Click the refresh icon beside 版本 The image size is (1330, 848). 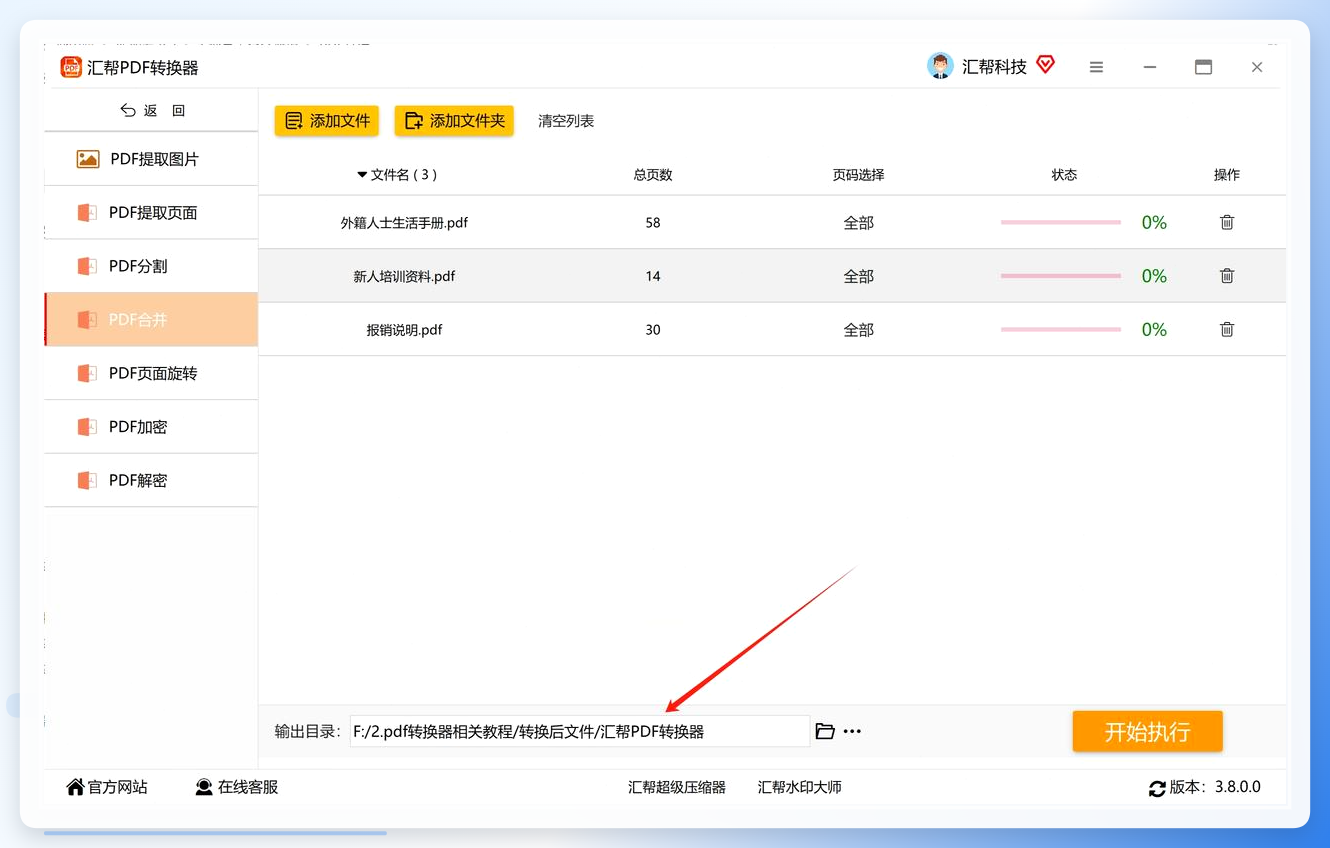point(1157,788)
